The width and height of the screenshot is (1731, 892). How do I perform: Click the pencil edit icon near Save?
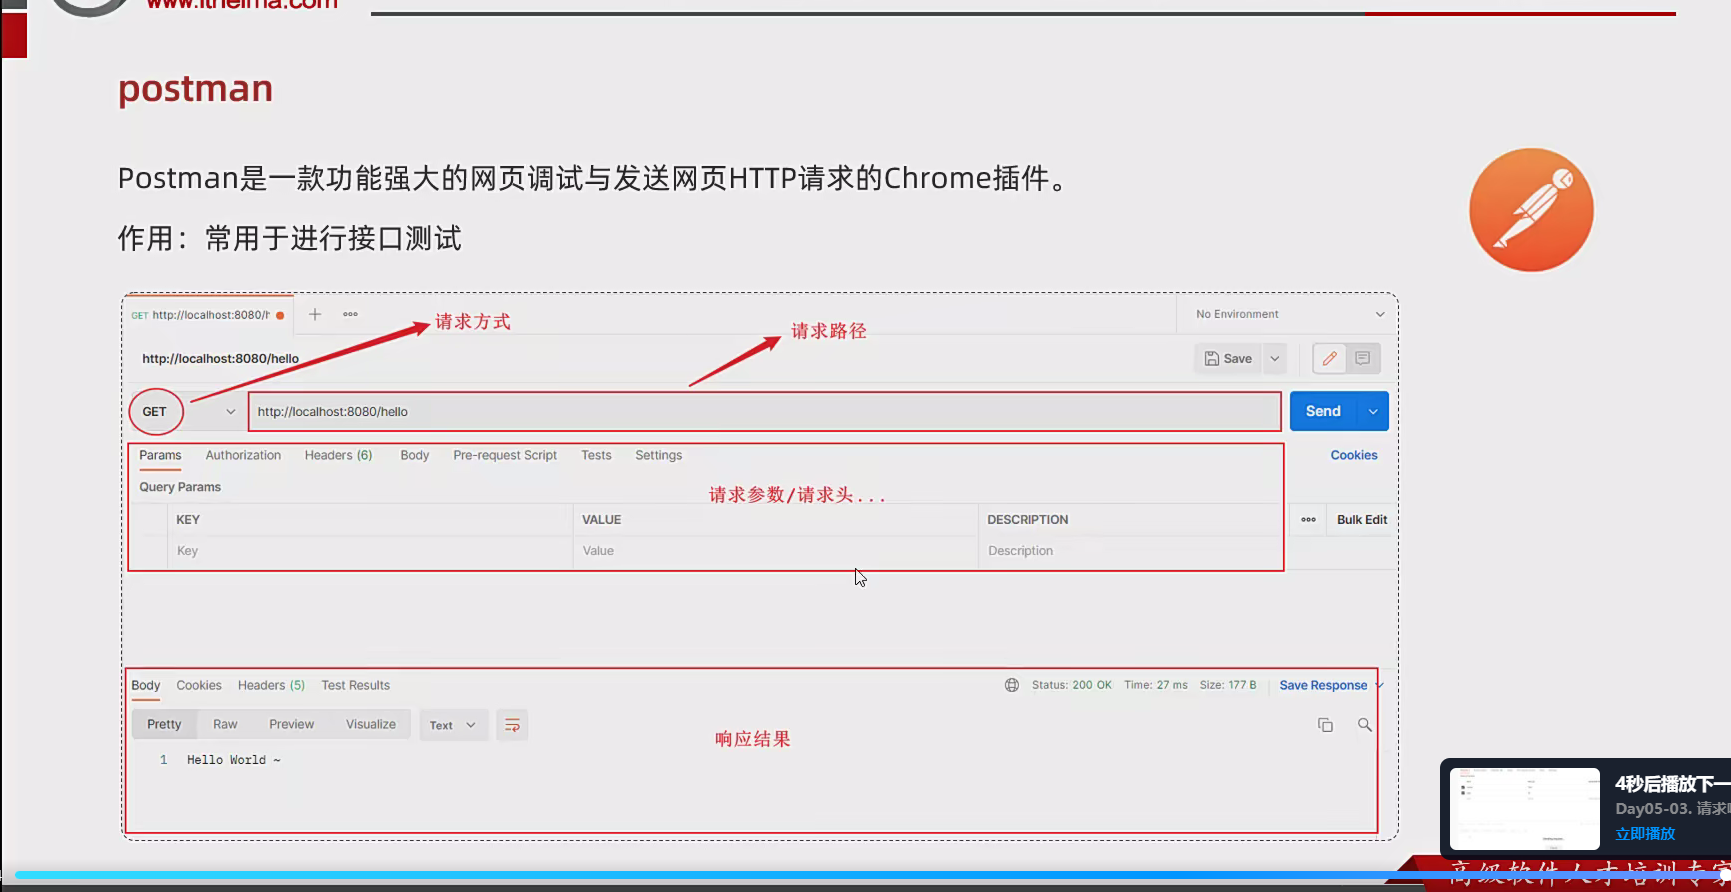1329,358
